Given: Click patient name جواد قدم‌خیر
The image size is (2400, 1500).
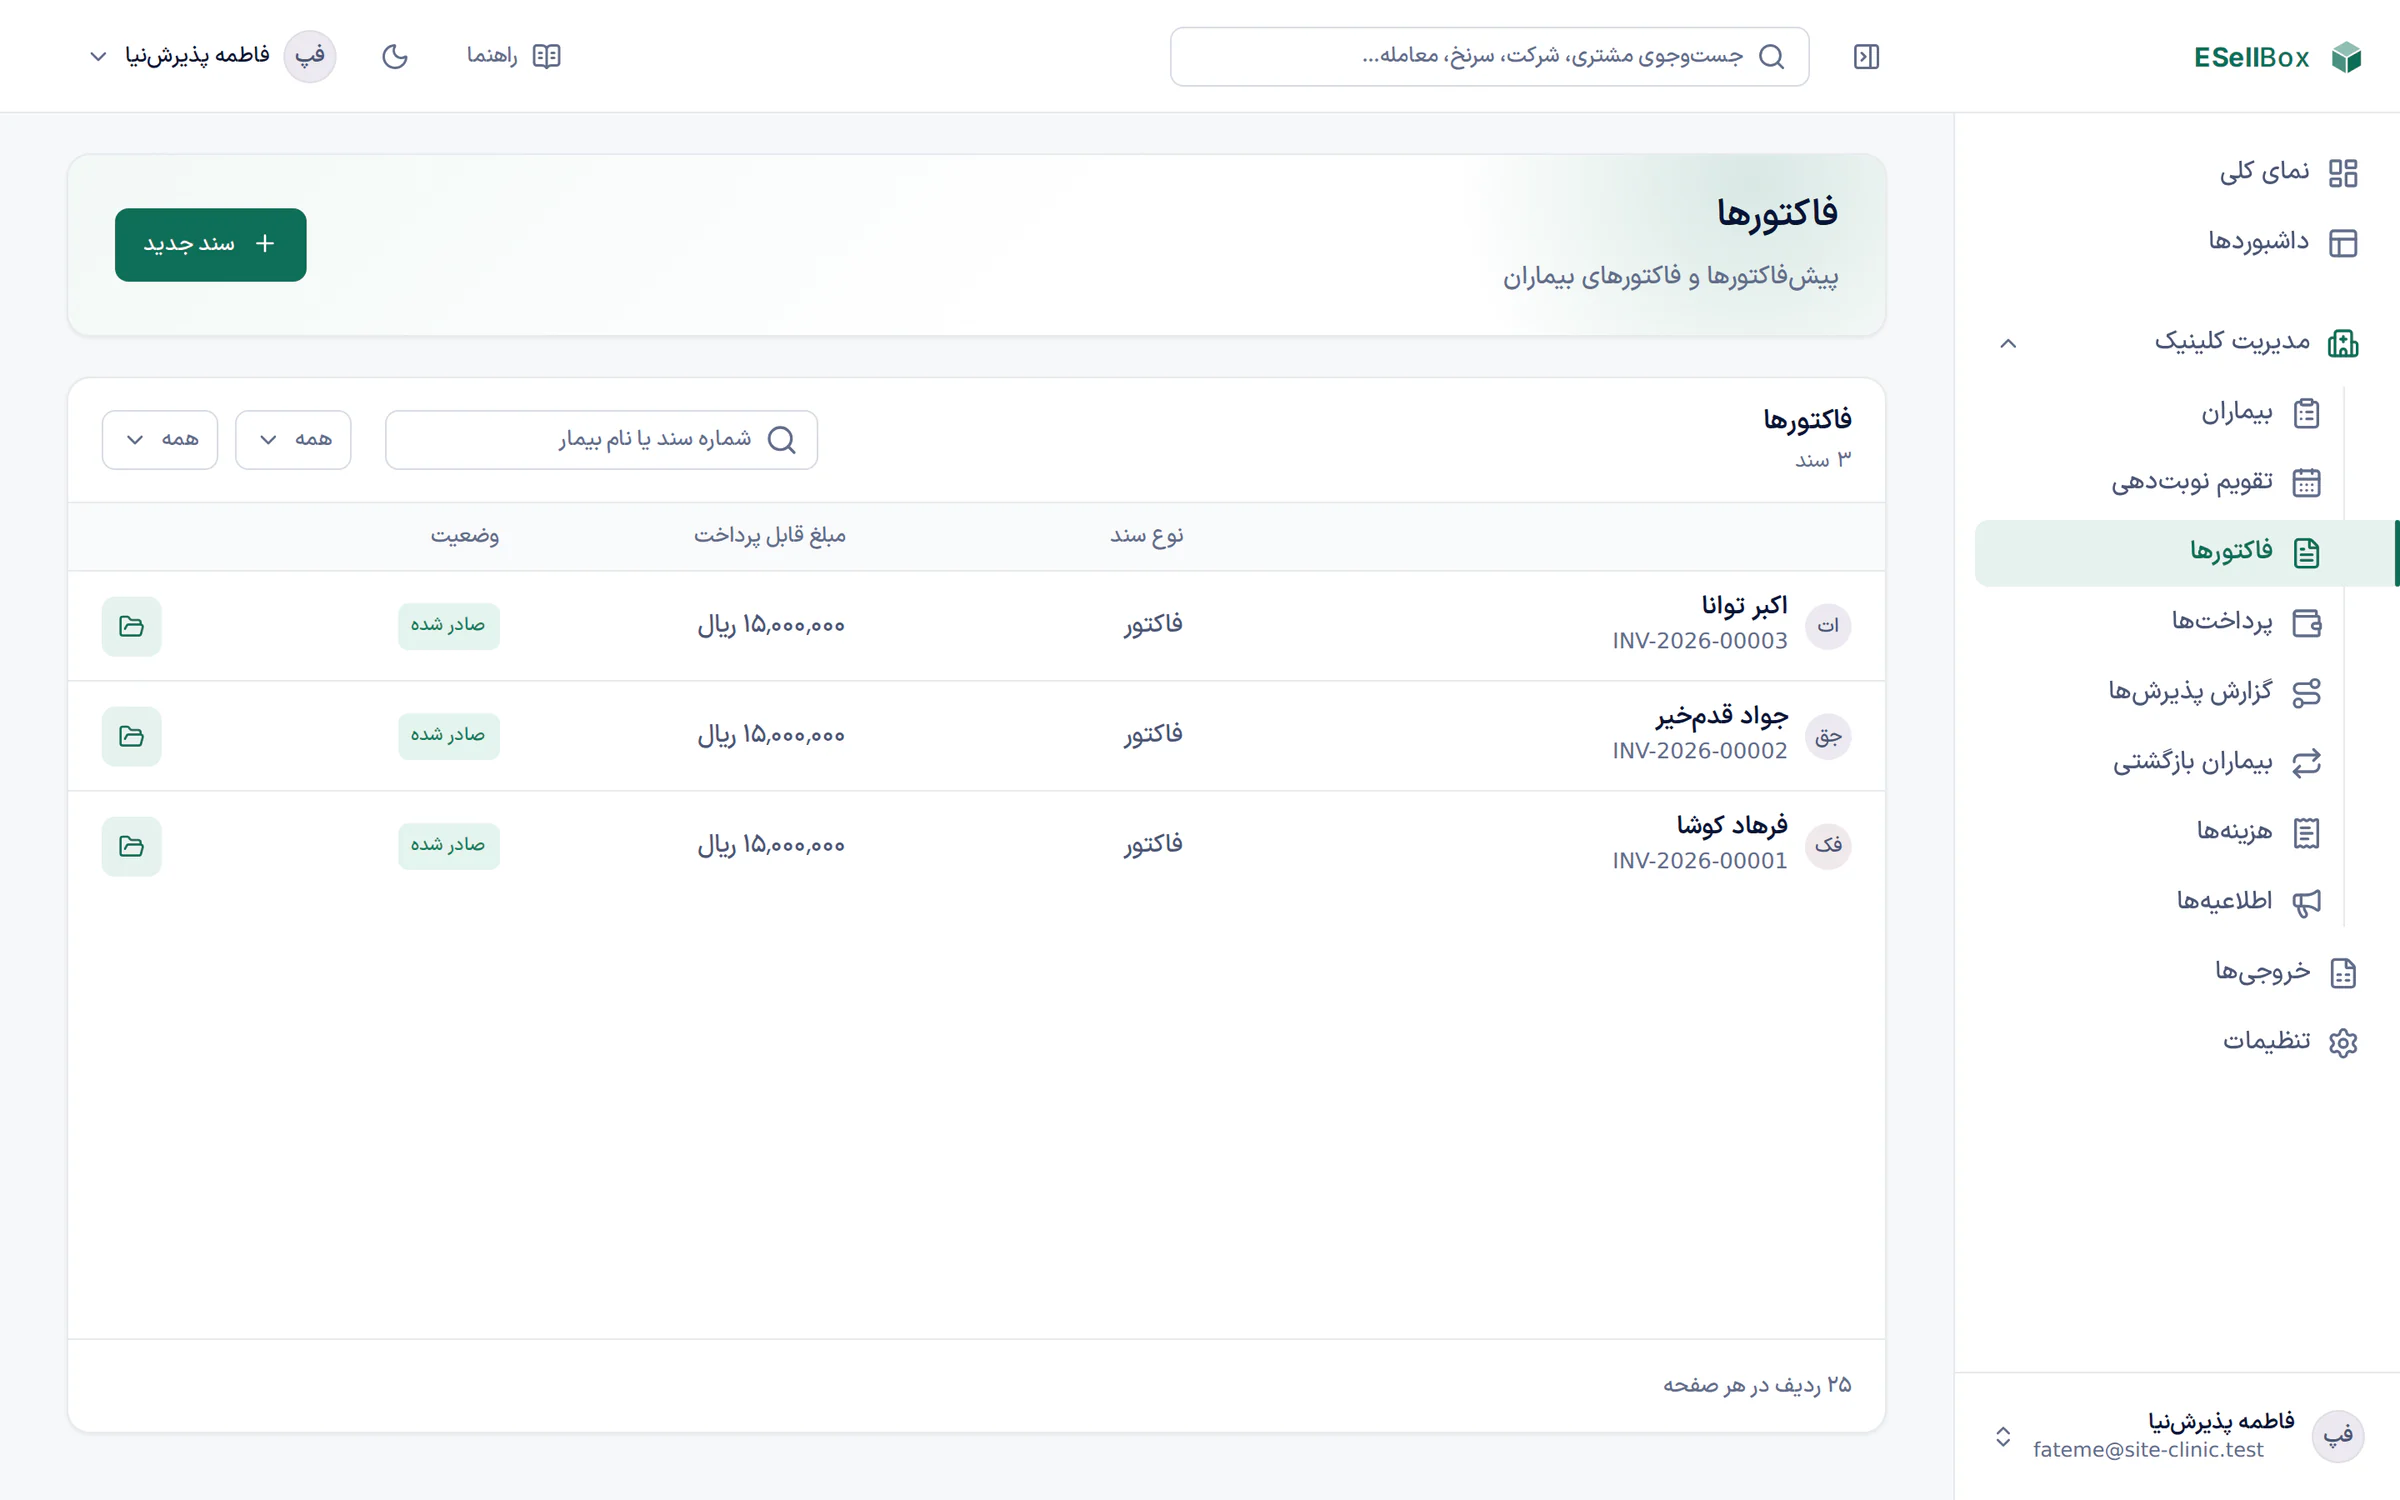Looking at the screenshot, I should tap(1722, 716).
